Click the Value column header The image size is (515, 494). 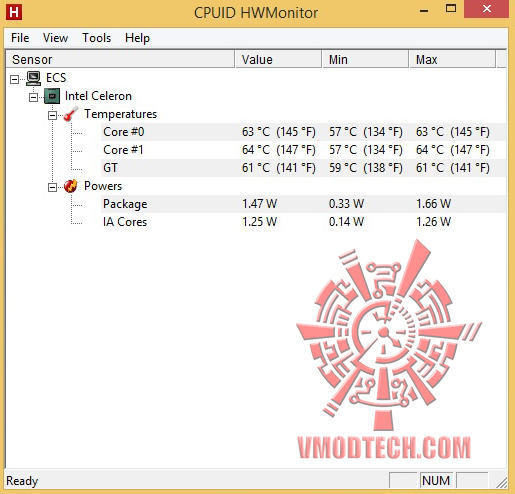point(278,59)
